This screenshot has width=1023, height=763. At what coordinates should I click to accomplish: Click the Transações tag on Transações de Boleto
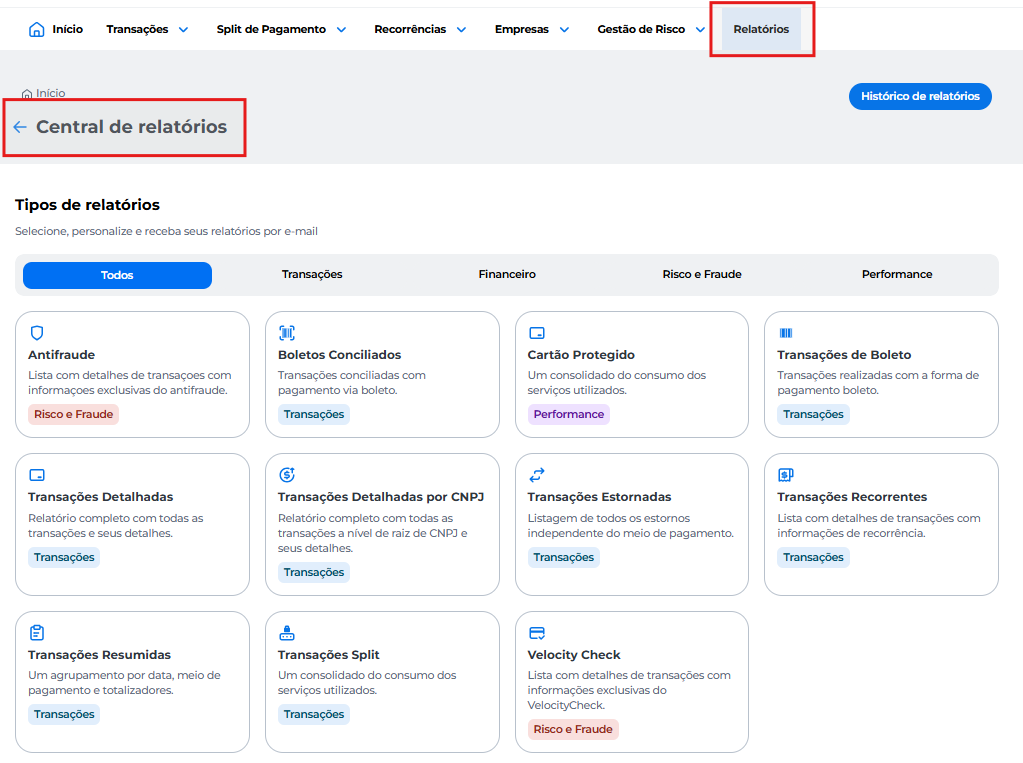813,414
